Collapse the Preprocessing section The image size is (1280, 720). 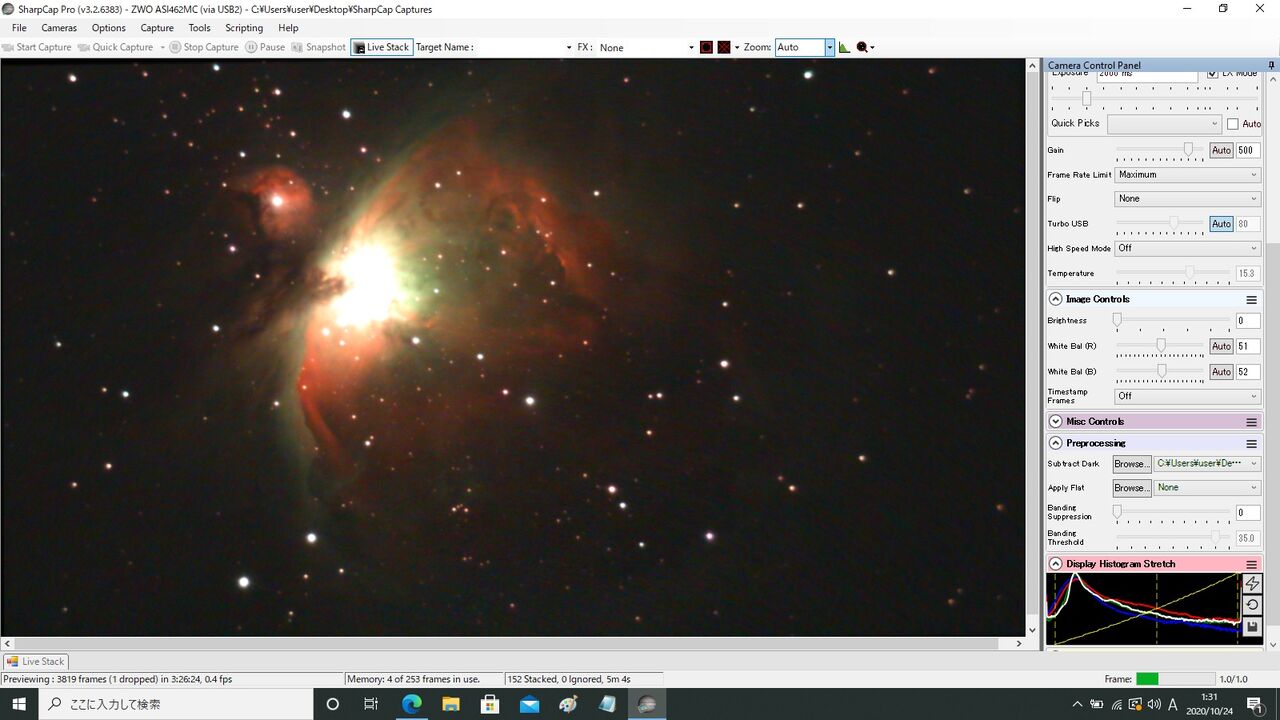[x=1055, y=443]
